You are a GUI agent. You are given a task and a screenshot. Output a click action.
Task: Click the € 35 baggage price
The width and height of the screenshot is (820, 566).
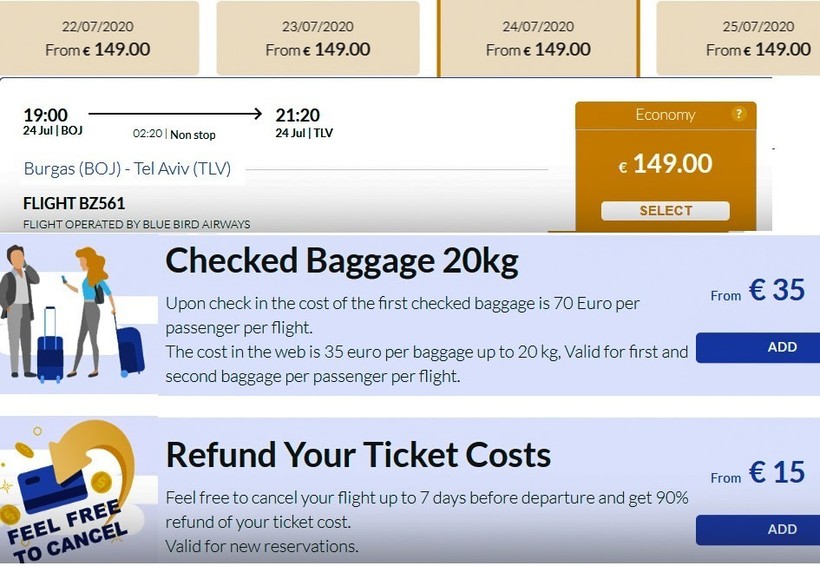click(x=776, y=290)
